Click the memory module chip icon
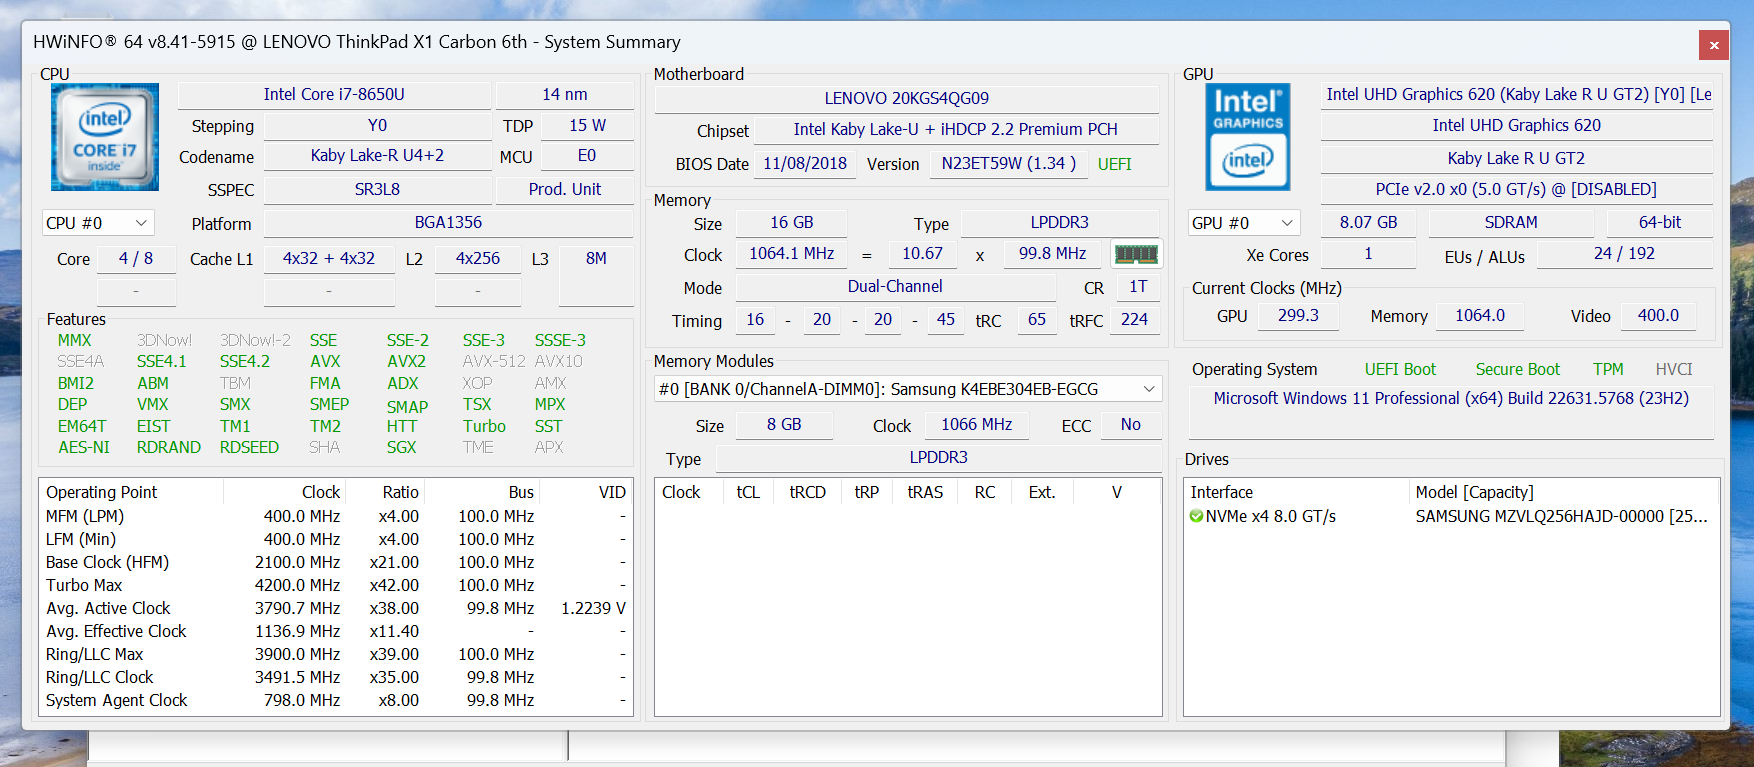Image resolution: width=1754 pixels, height=767 pixels. 1136,254
